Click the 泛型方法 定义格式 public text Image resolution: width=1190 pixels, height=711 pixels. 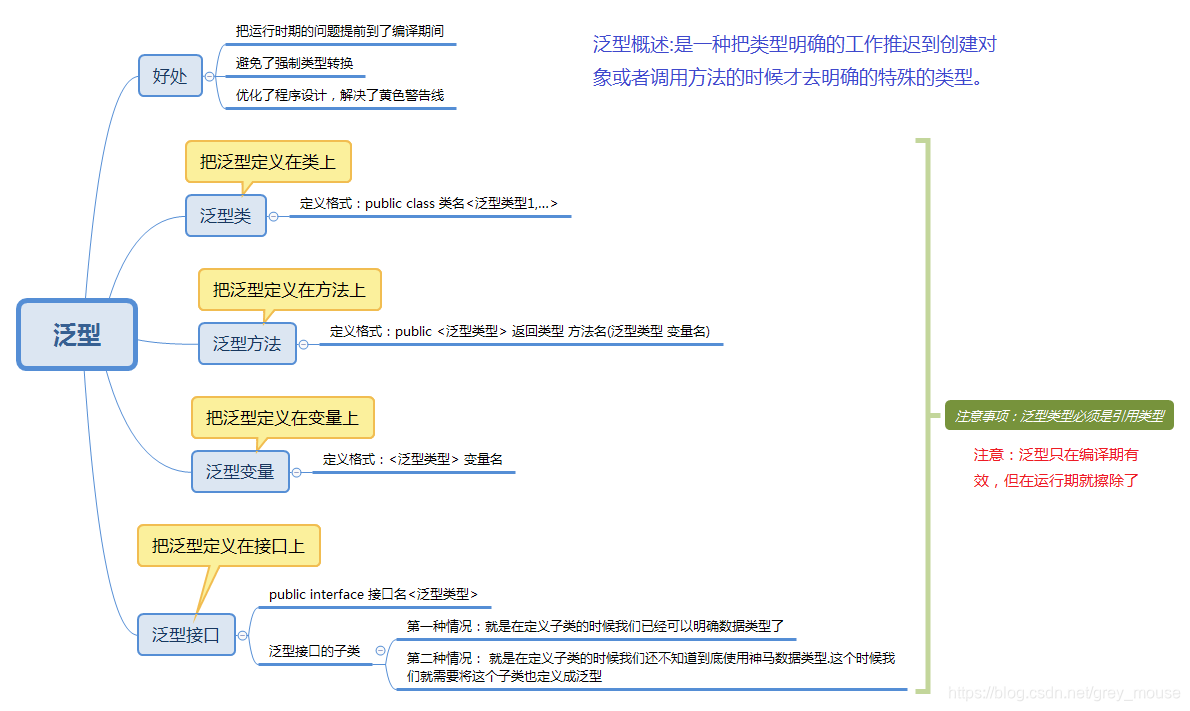[520, 331]
